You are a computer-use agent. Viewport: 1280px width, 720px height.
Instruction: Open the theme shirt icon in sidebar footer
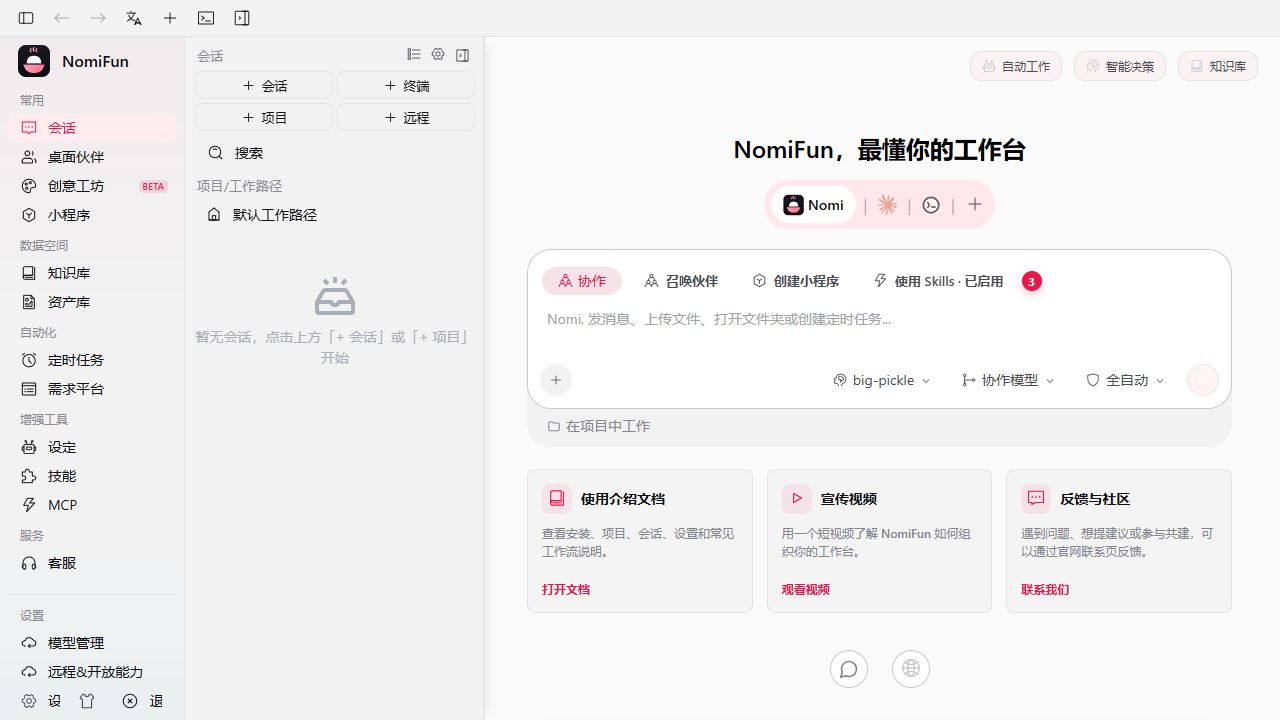(x=87, y=701)
